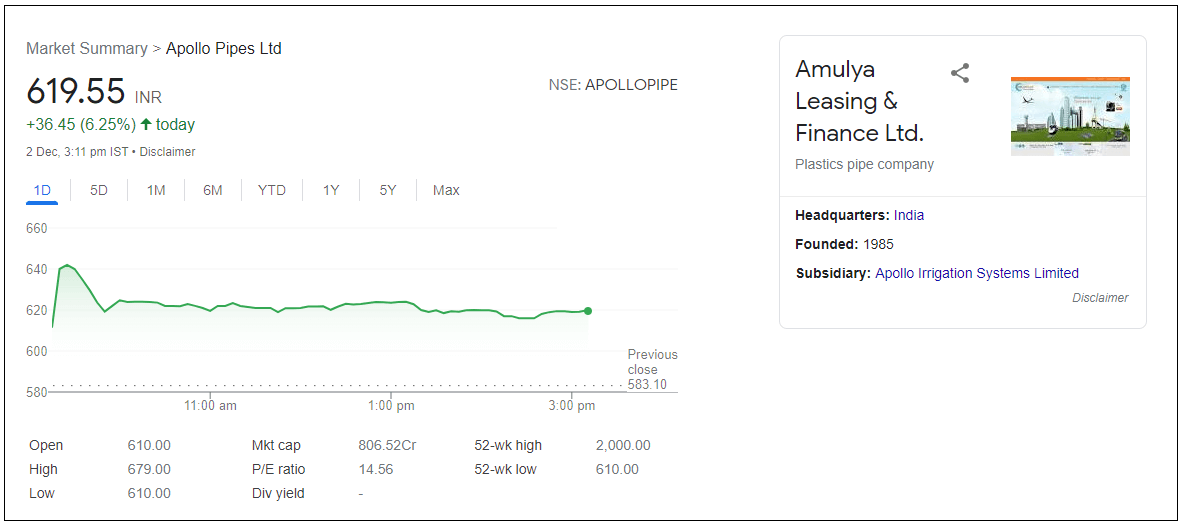This screenshot has width=1181, height=524.
Task: Click the green up arrow next to today
Action: [146, 124]
